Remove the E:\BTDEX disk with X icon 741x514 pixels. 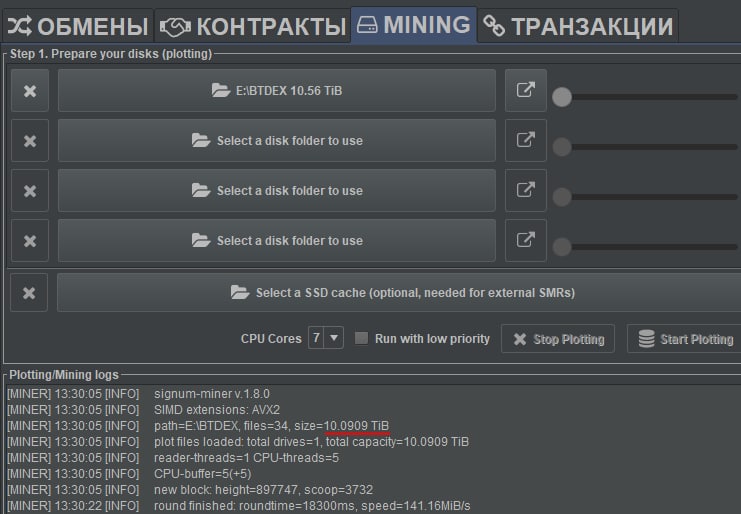pyautogui.click(x=30, y=91)
